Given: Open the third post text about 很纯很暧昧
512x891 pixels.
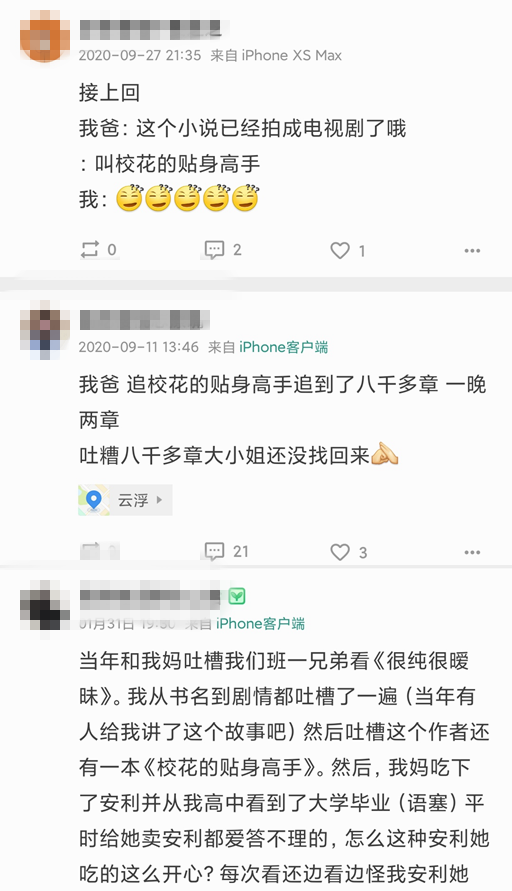Looking at the screenshot, I should (x=284, y=767).
